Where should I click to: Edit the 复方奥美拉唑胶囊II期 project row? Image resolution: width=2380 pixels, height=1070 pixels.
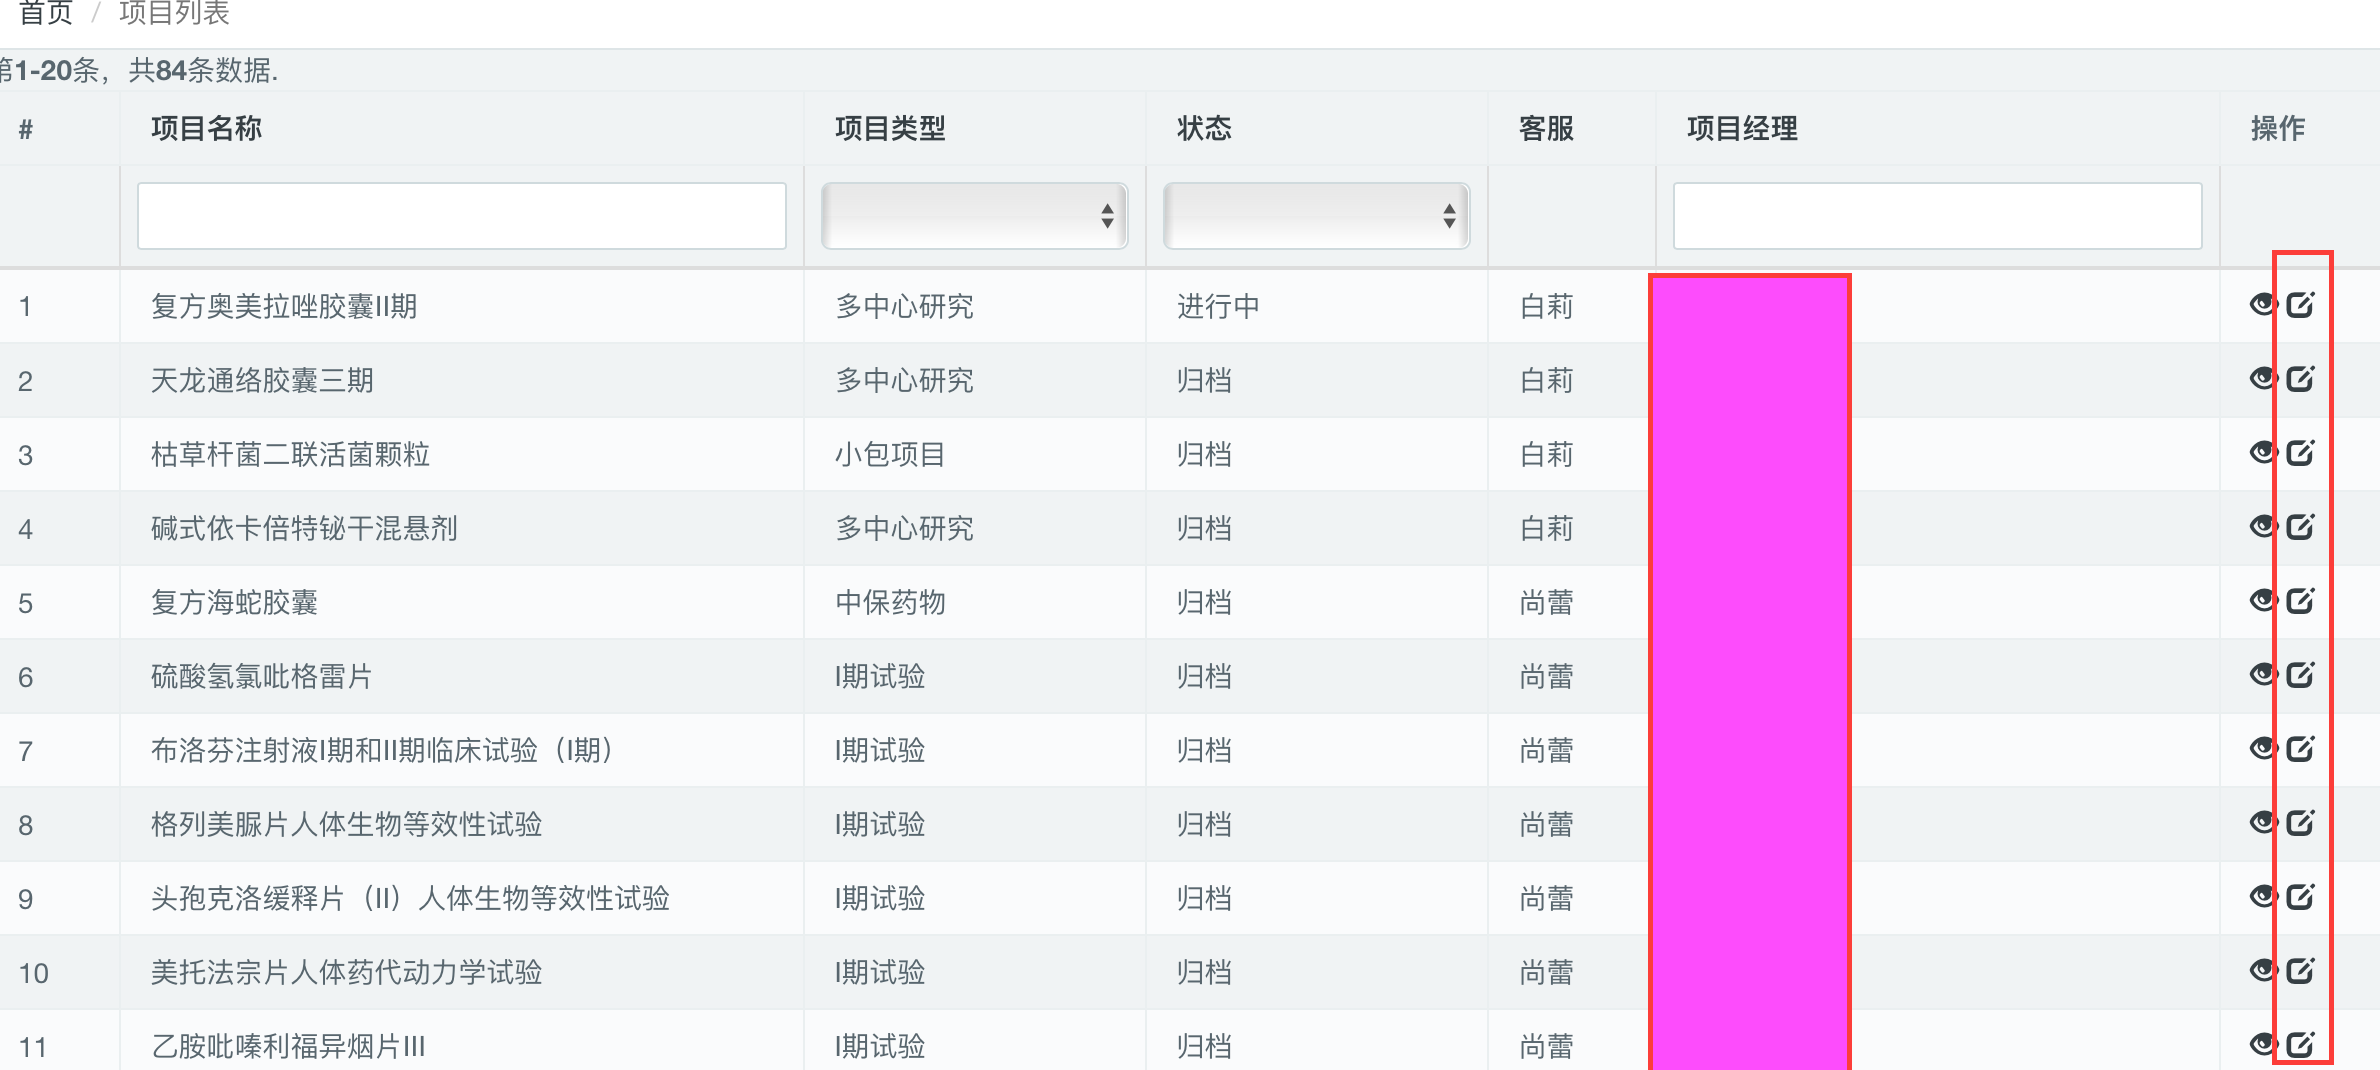[x=2301, y=304]
